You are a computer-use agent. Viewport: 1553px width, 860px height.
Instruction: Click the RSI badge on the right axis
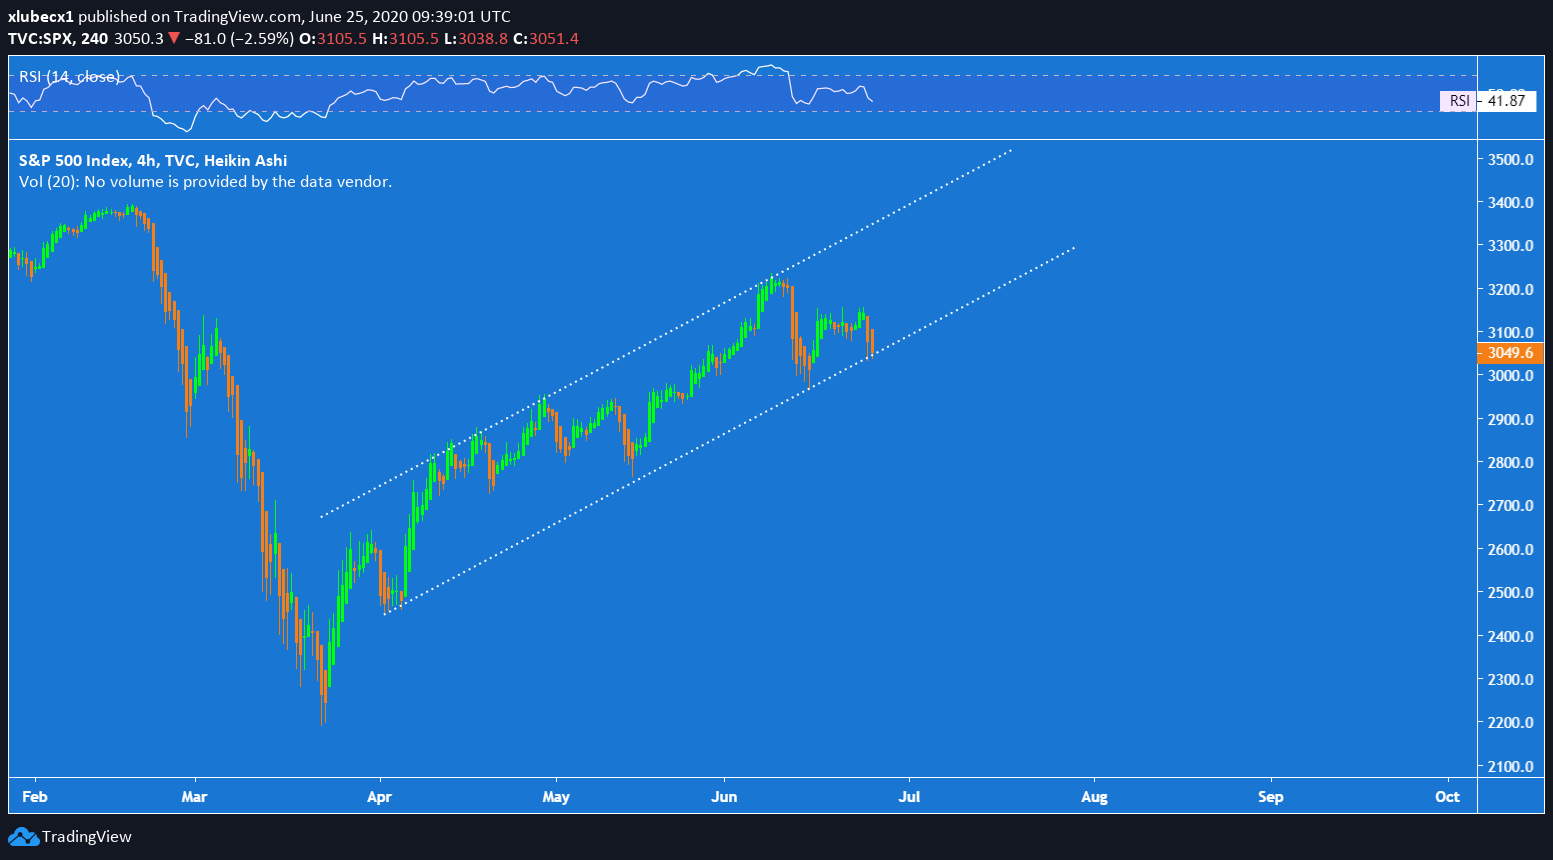tap(1459, 101)
